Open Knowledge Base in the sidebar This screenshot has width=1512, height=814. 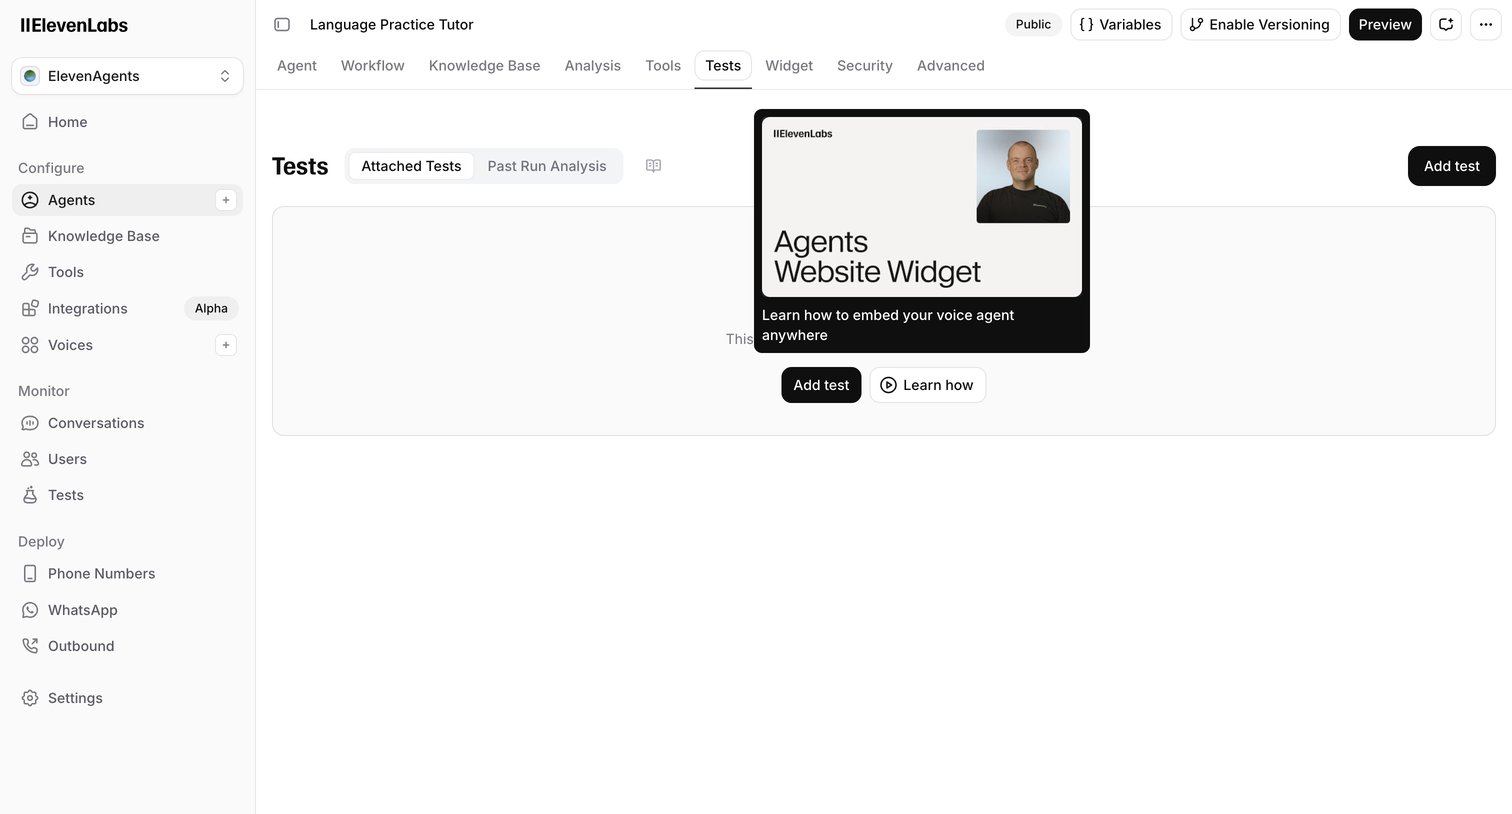[x=127, y=236]
